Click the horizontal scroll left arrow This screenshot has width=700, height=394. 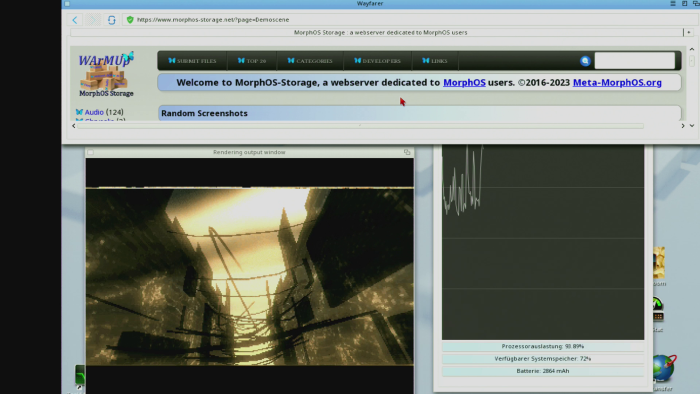click(x=74, y=126)
